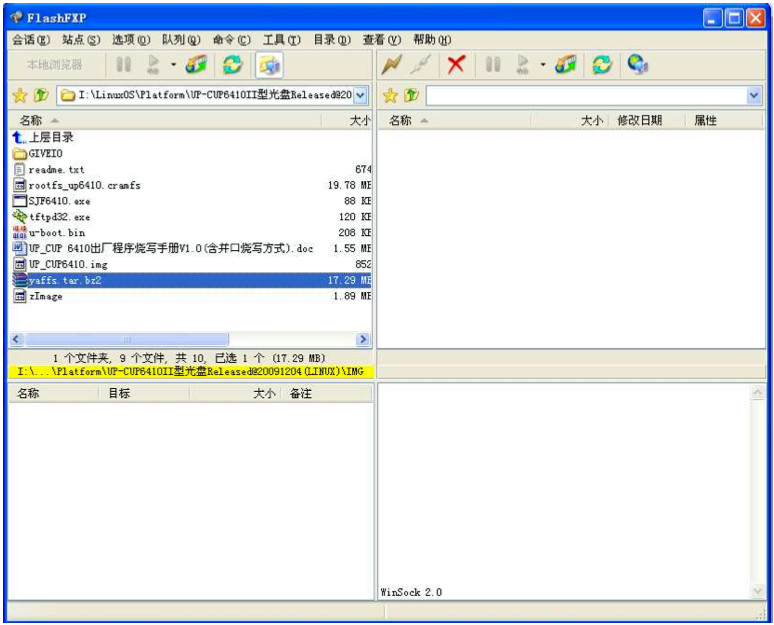Screen dimensions: 774x625
Task: Click the local pane transfer queue play icon
Action: coord(154,64)
